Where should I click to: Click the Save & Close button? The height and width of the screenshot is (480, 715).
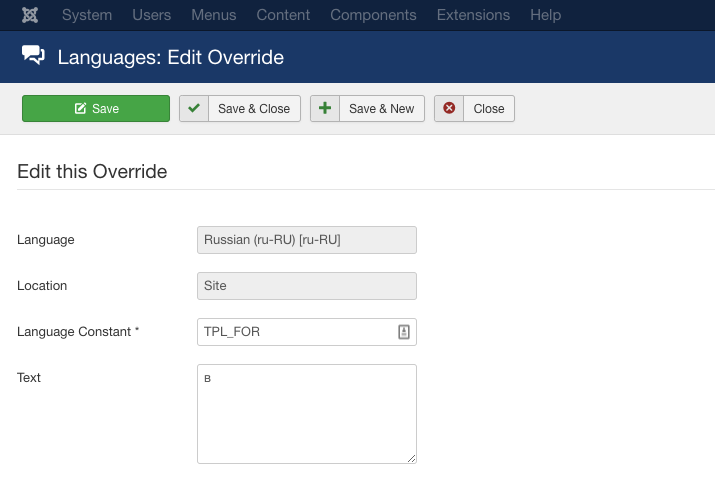click(254, 108)
